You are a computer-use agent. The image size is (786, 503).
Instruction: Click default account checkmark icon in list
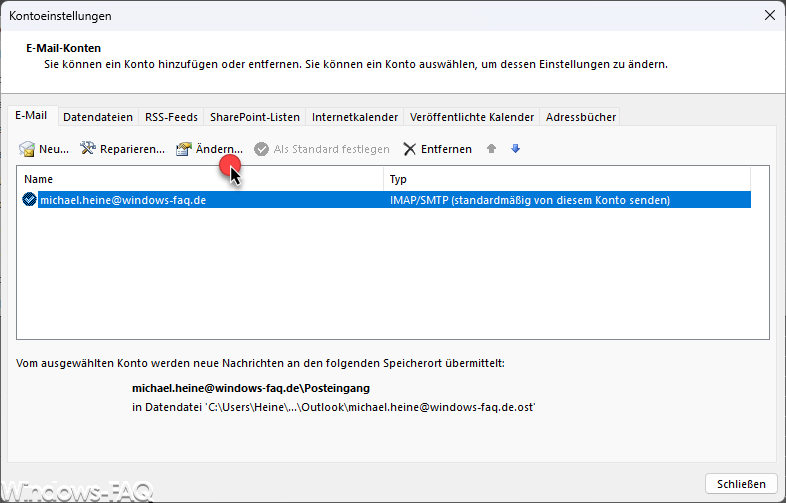click(x=29, y=200)
